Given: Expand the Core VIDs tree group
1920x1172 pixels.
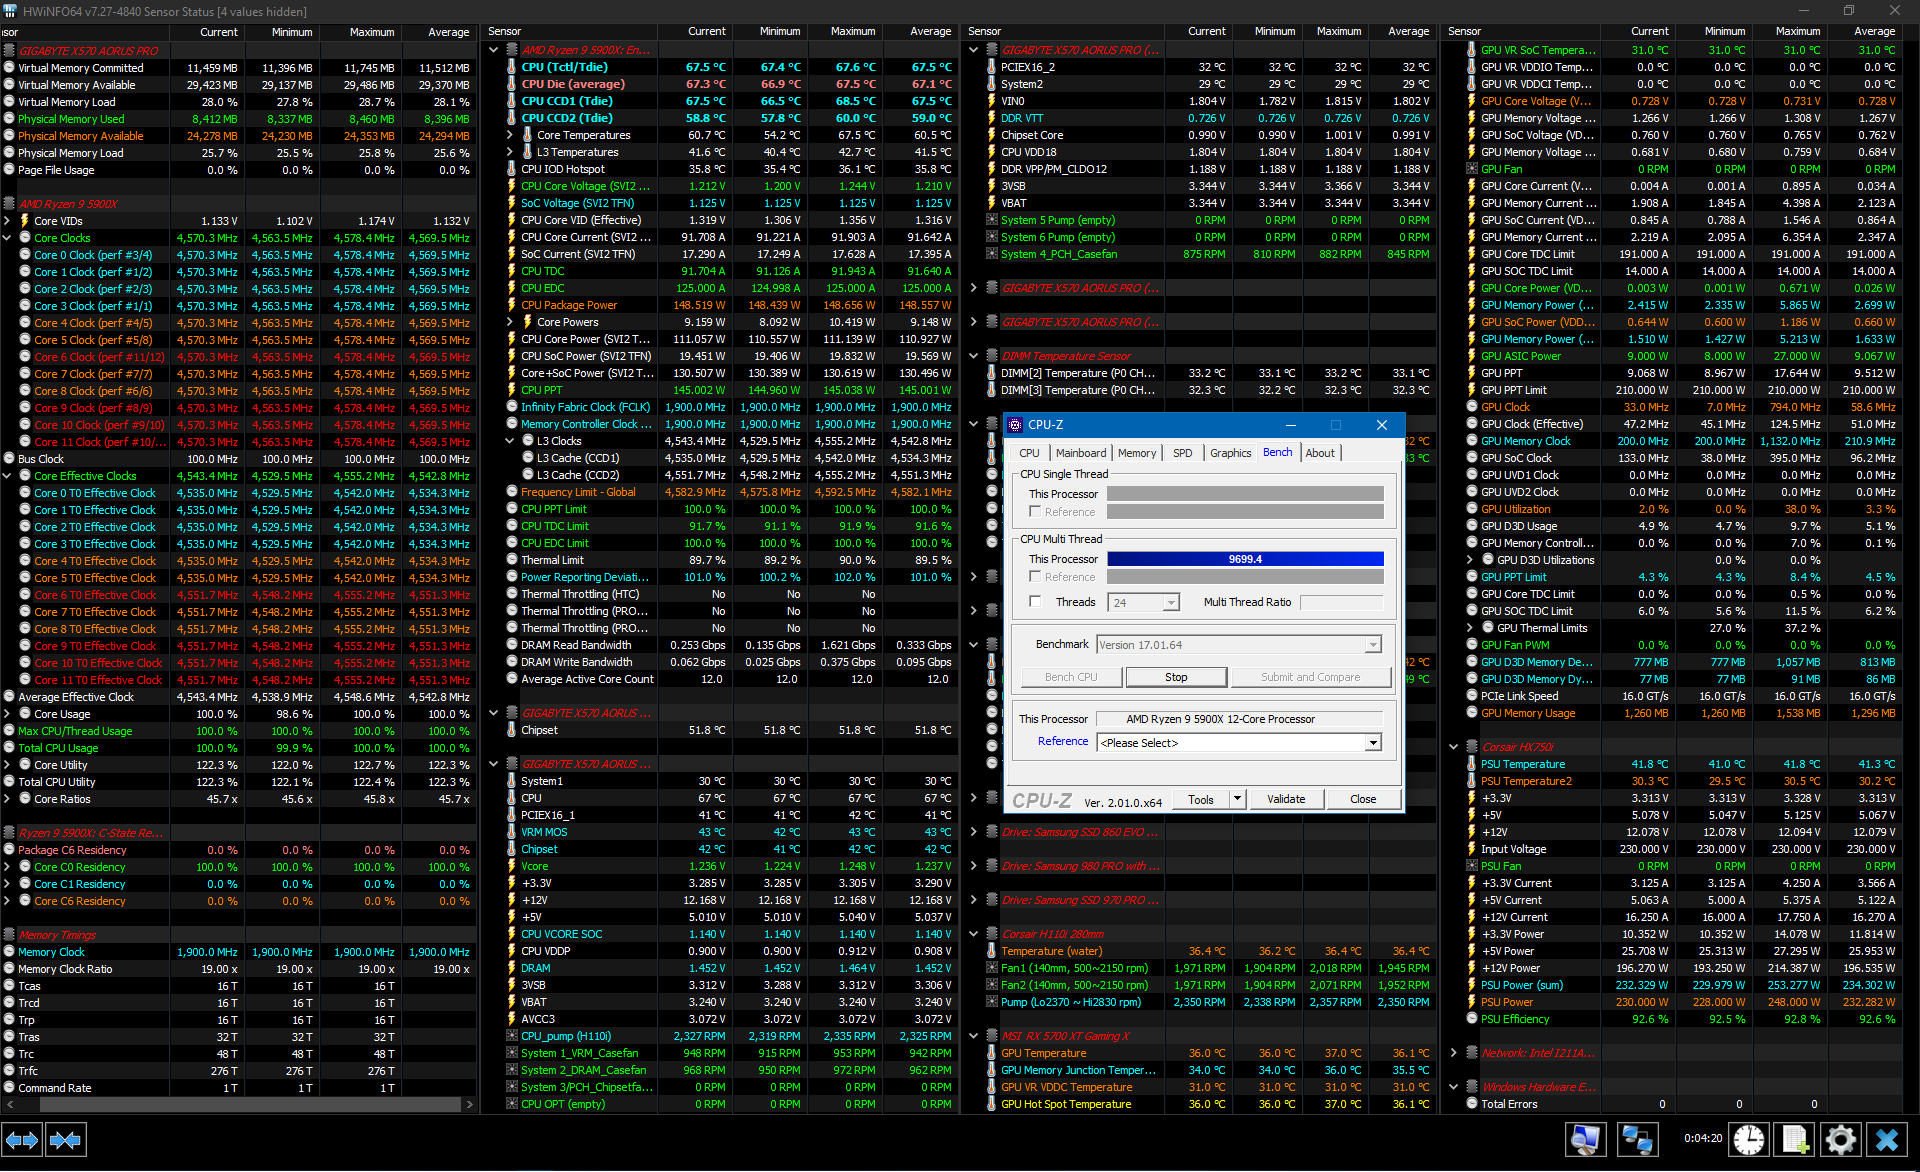Looking at the screenshot, I should 7,221.
